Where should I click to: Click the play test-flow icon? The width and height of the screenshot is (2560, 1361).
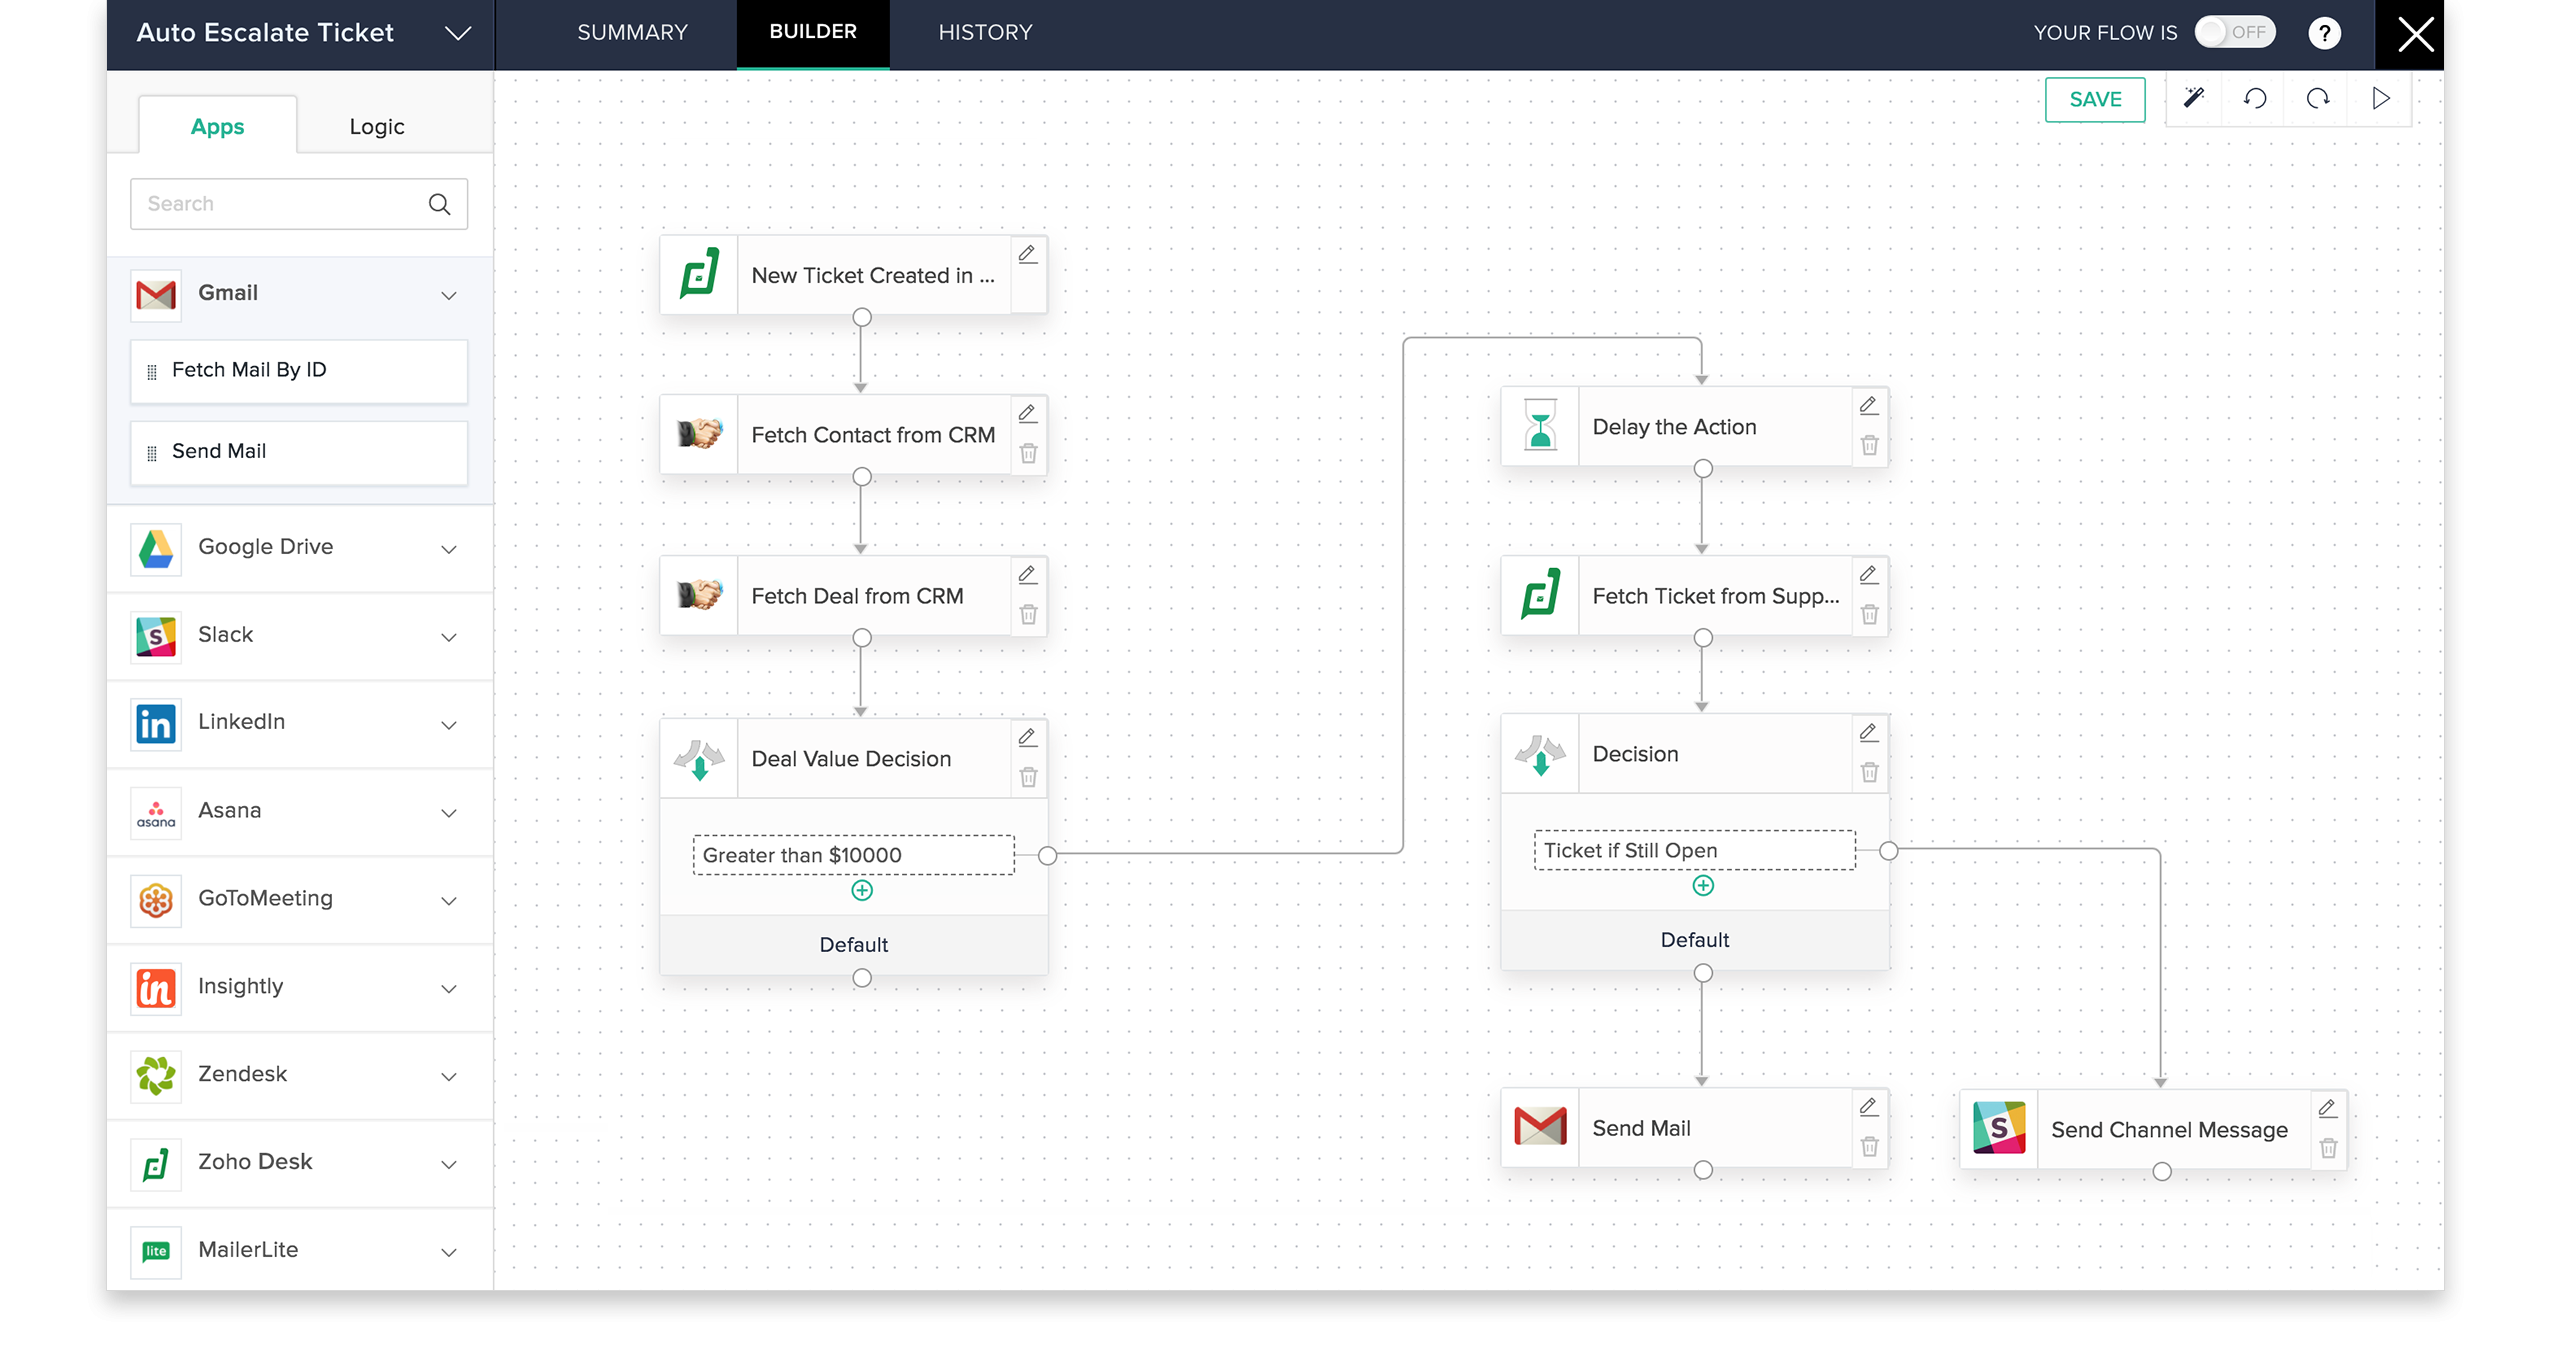(x=2381, y=98)
